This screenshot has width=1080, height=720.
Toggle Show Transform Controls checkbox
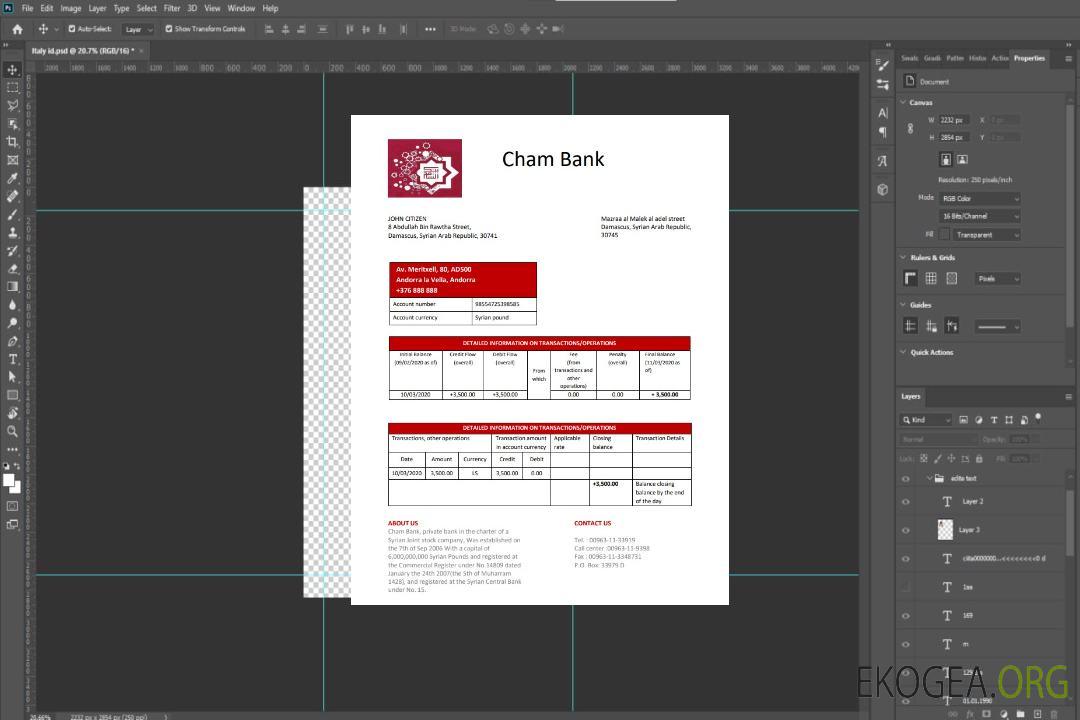(169, 29)
